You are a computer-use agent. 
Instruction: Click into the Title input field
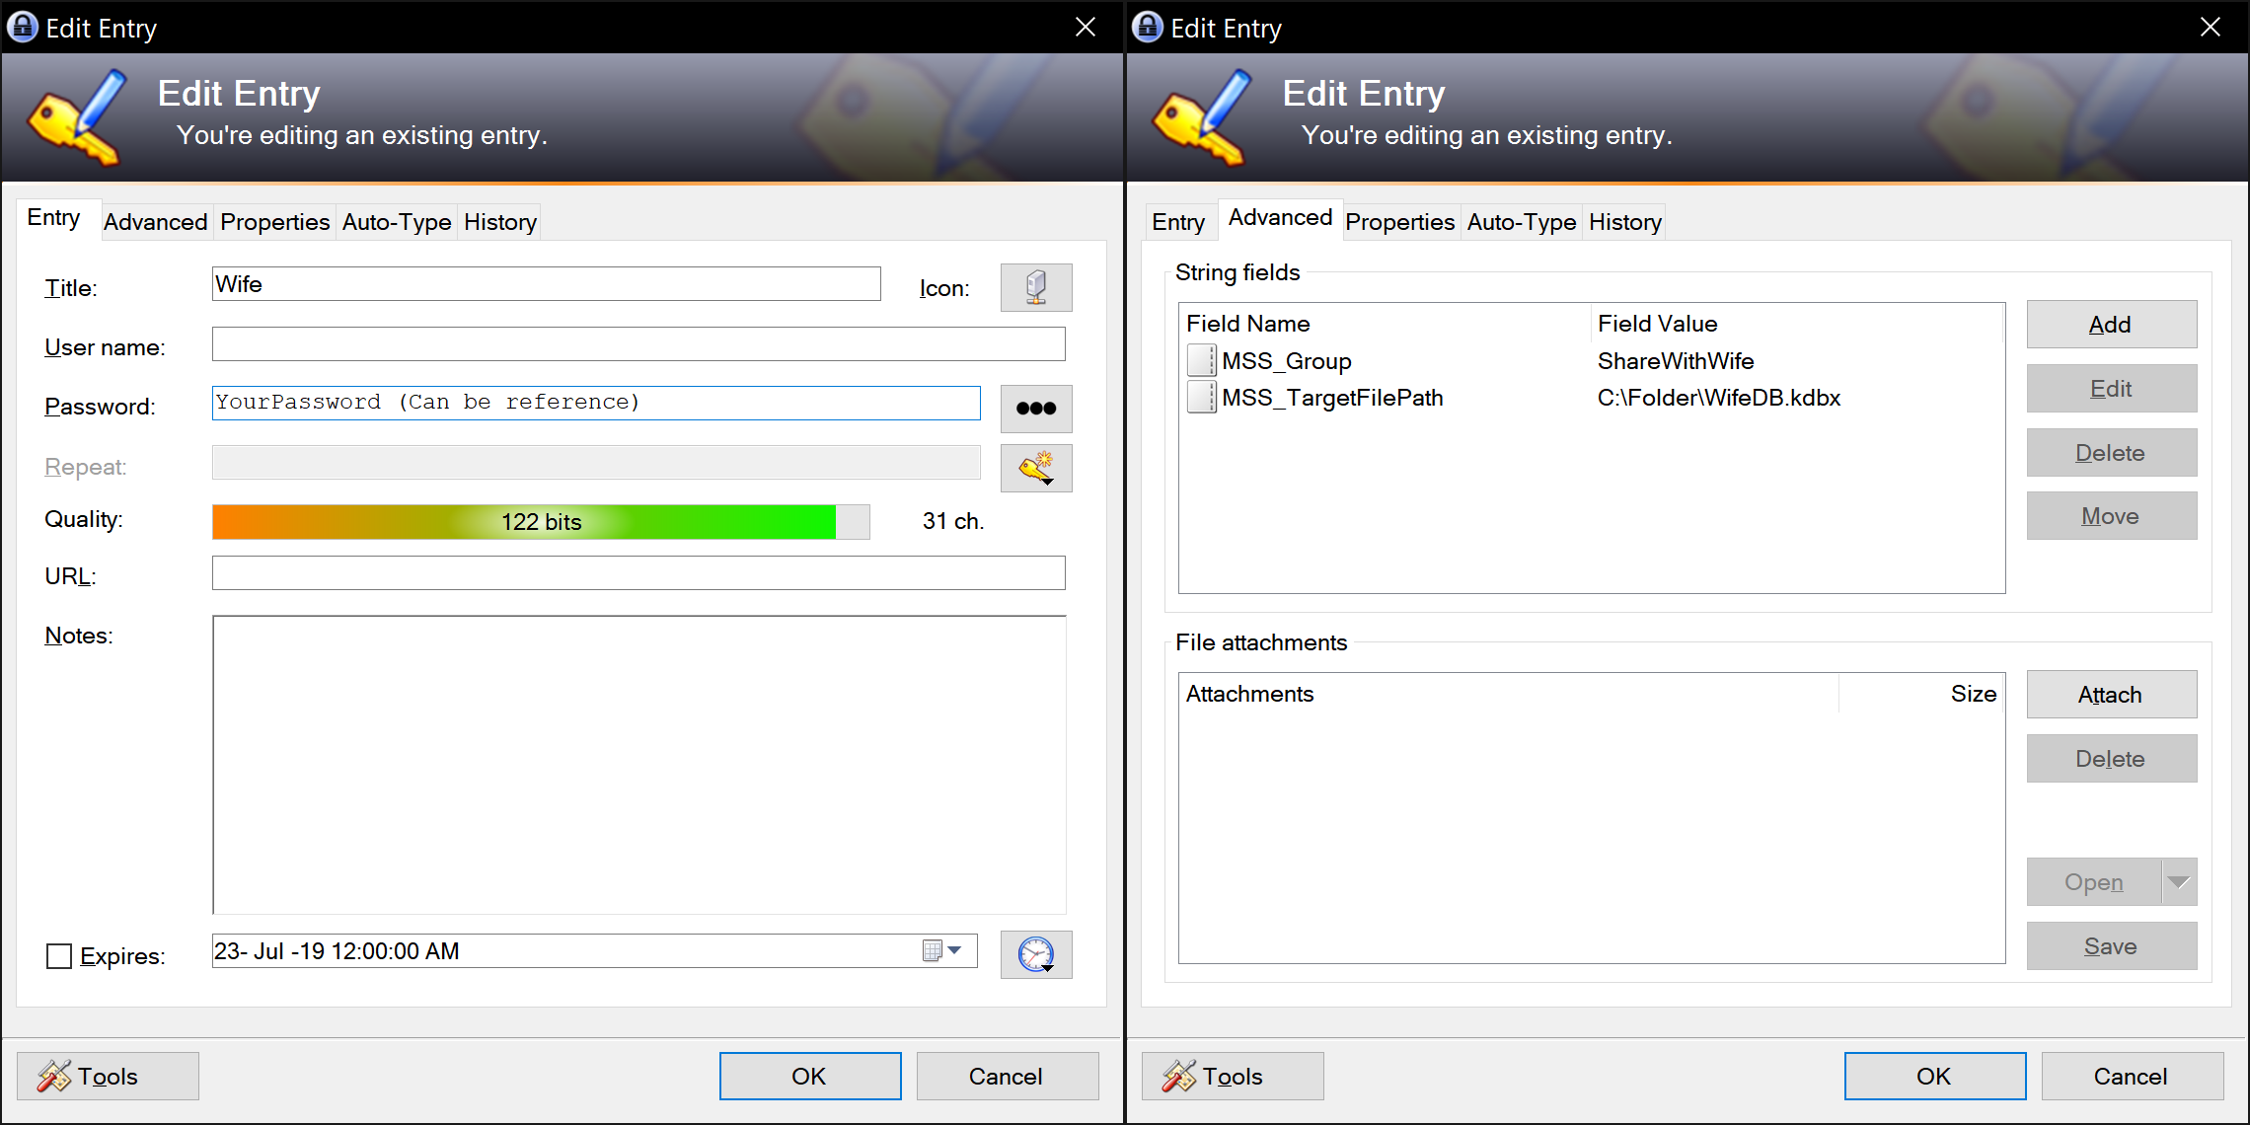point(546,285)
